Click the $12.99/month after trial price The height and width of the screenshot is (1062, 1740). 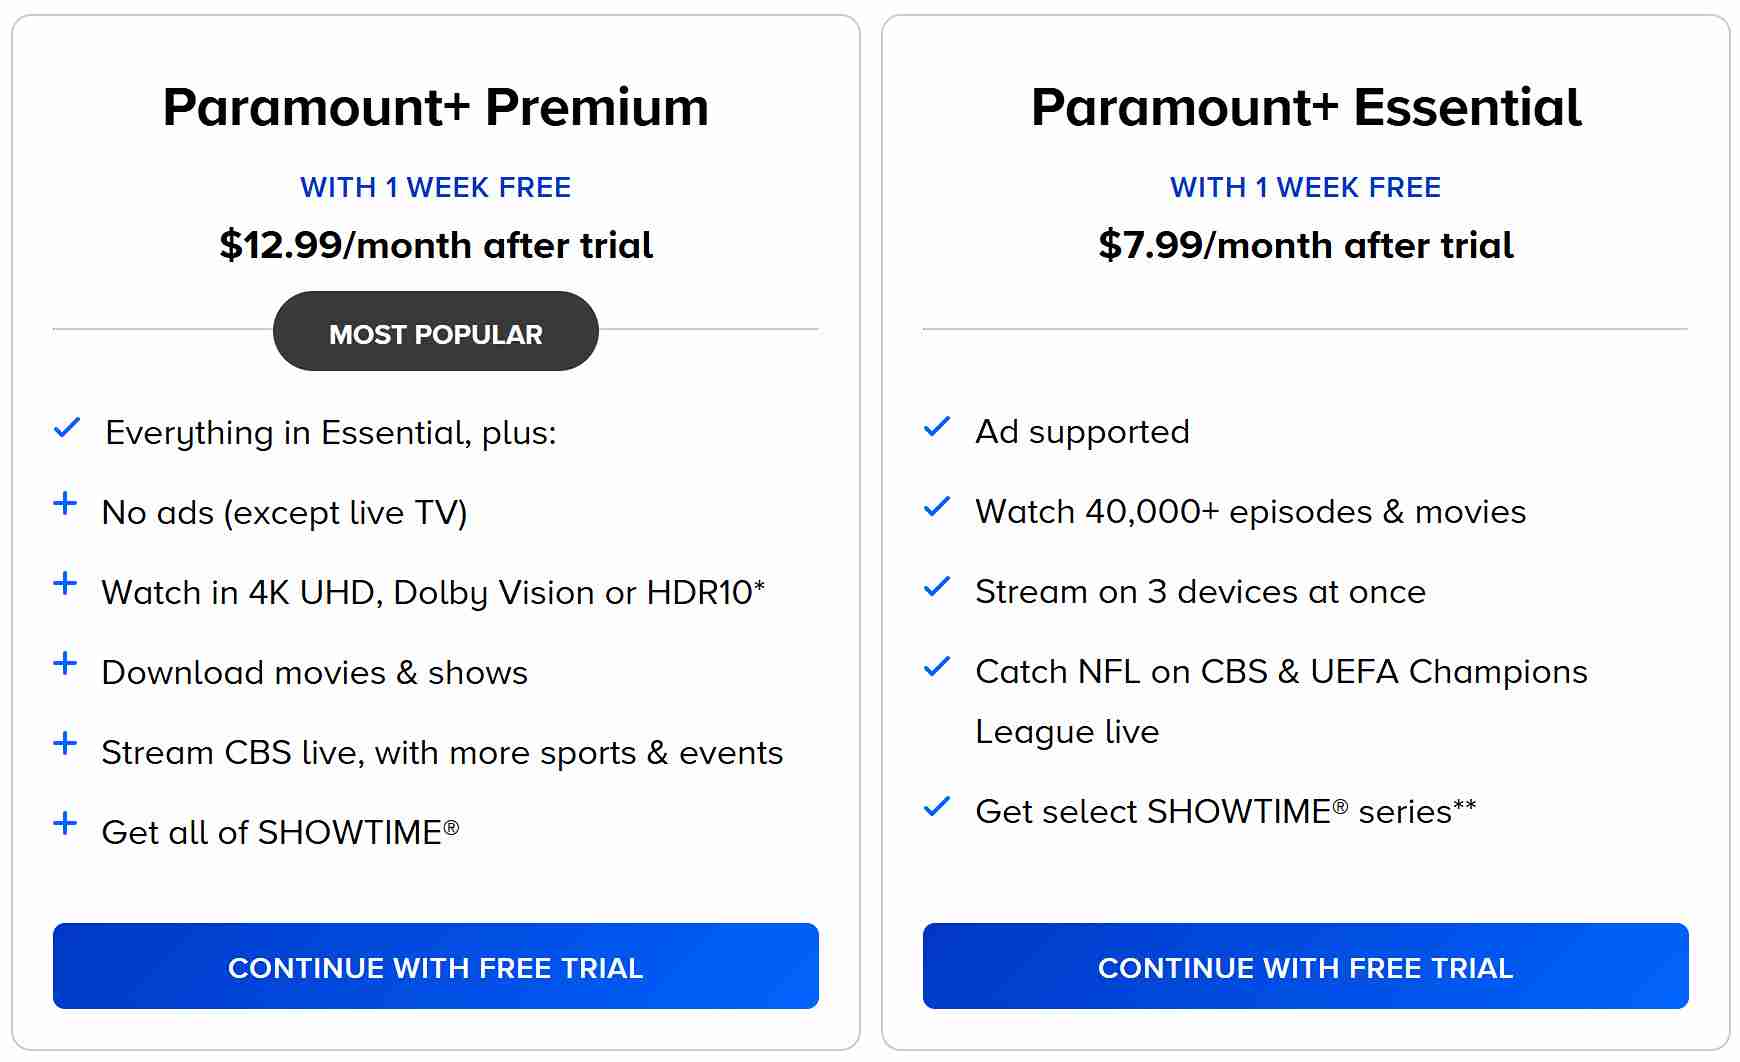click(436, 245)
